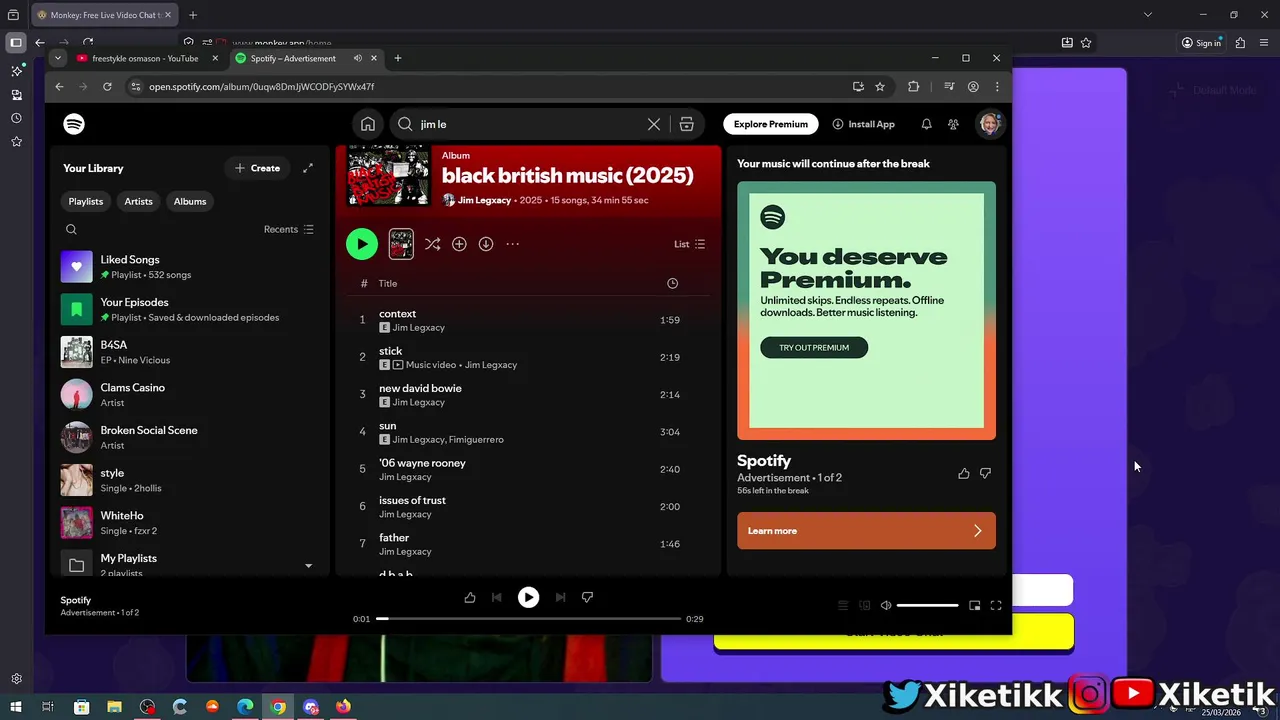Open the B4SA EP in library
The height and width of the screenshot is (720, 1280).
pos(188,352)
